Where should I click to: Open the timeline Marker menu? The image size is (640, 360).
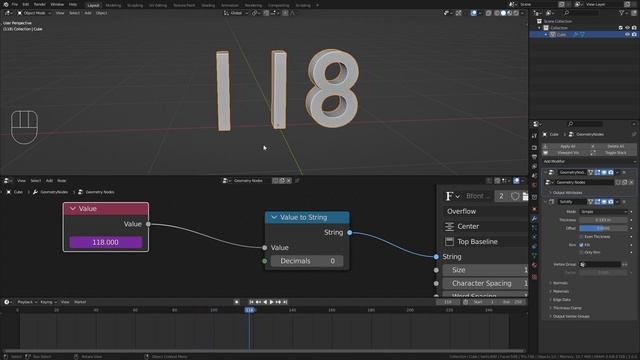(x=80, y=302)
